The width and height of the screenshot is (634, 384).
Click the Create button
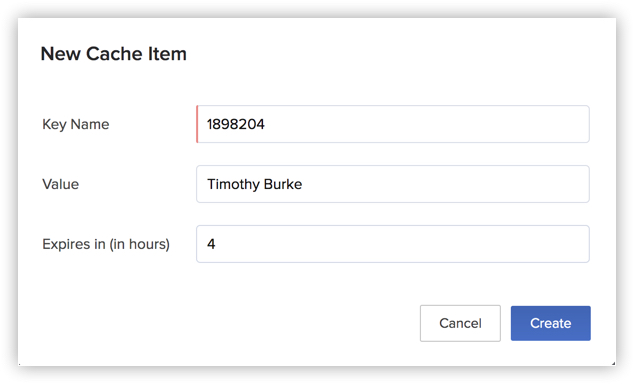coord(550,323)
